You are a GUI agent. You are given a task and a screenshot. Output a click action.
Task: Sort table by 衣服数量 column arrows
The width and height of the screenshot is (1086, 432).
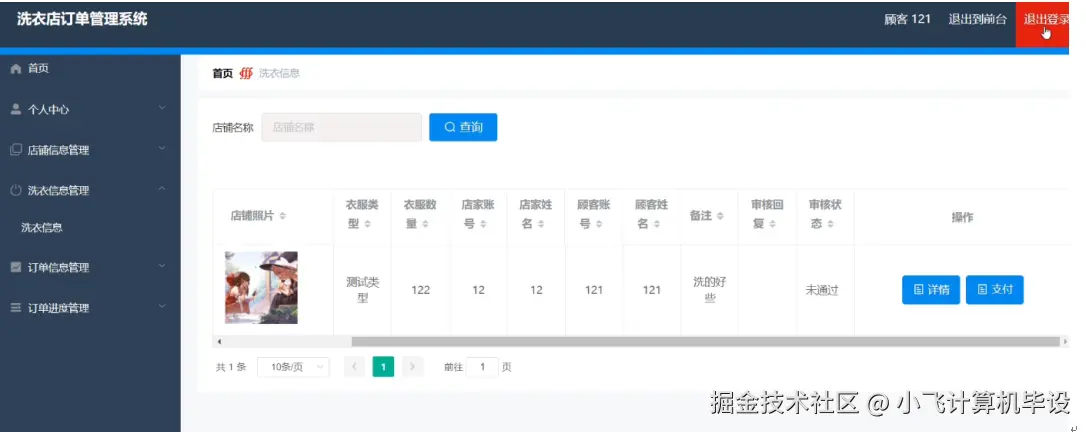tap(425, 224)
